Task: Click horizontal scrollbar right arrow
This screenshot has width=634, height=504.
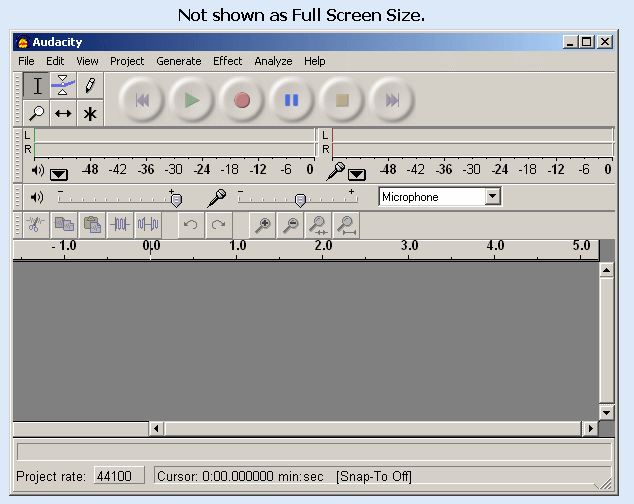Action: 591,428
